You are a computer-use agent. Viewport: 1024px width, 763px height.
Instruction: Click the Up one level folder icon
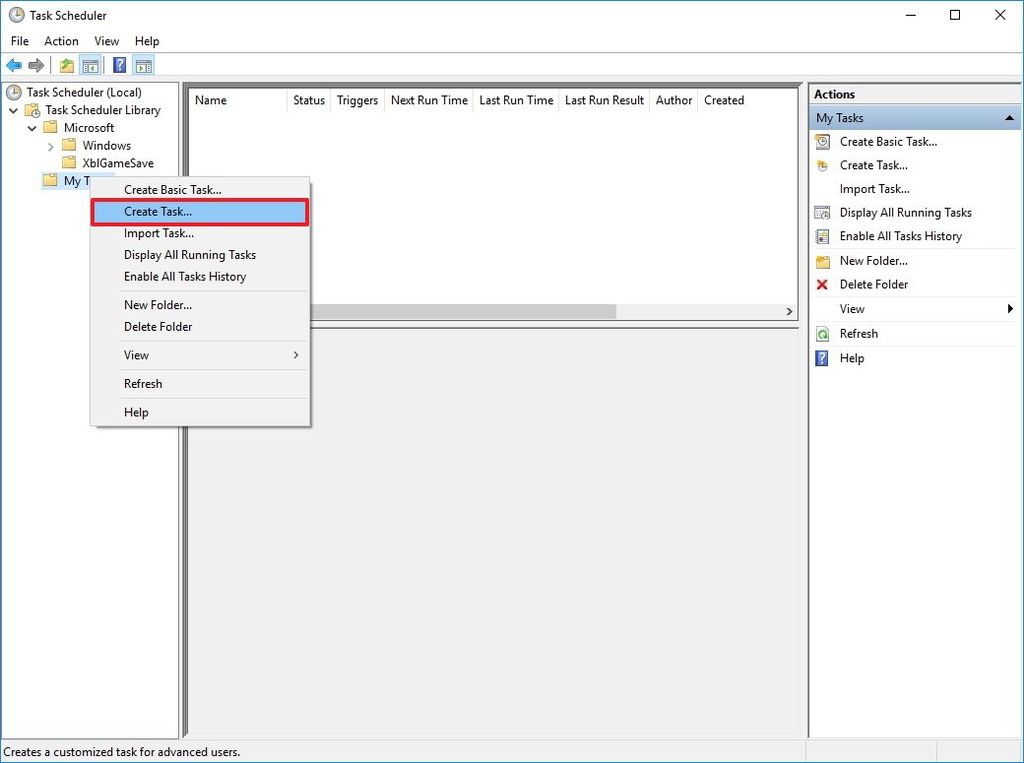67,65
